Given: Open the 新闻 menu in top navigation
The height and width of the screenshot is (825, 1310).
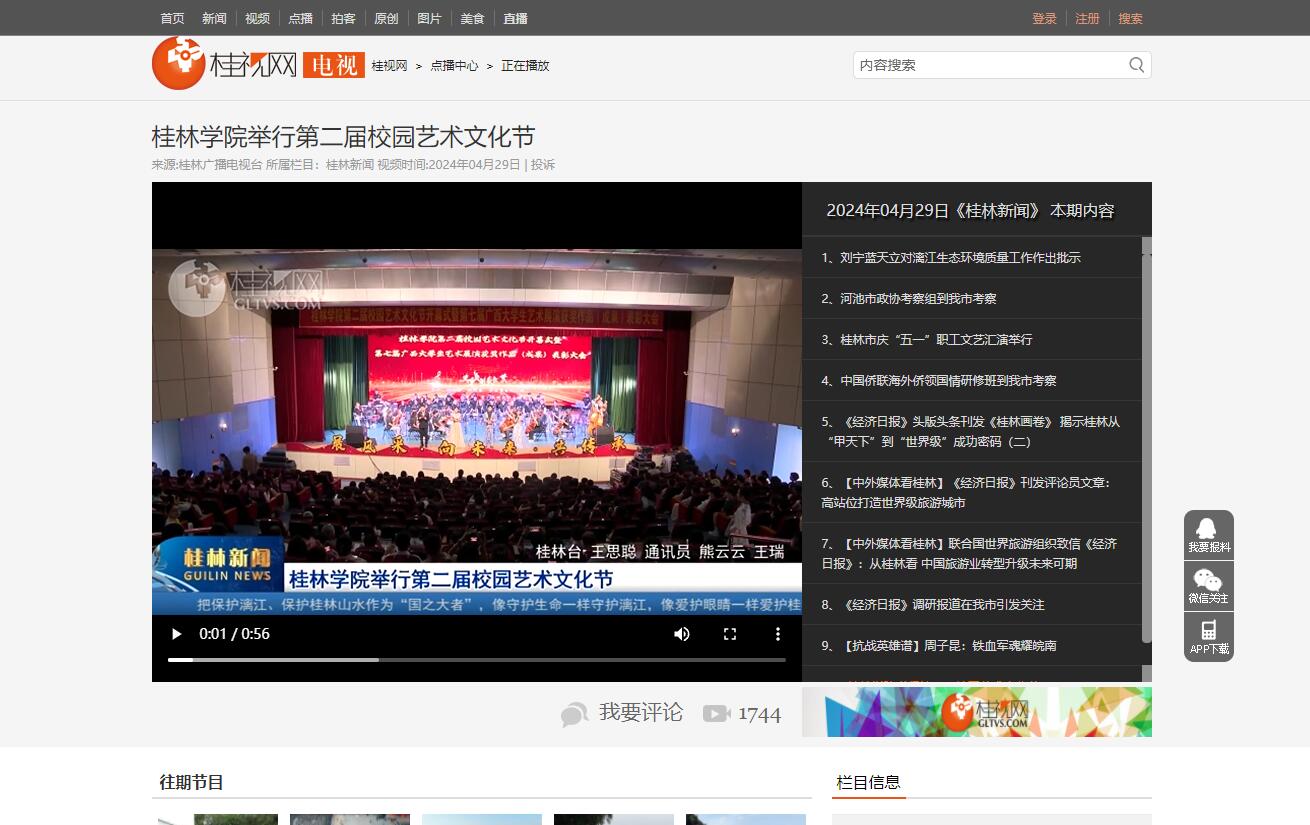Looking at the screenshot, I should (x=214, y=18).
